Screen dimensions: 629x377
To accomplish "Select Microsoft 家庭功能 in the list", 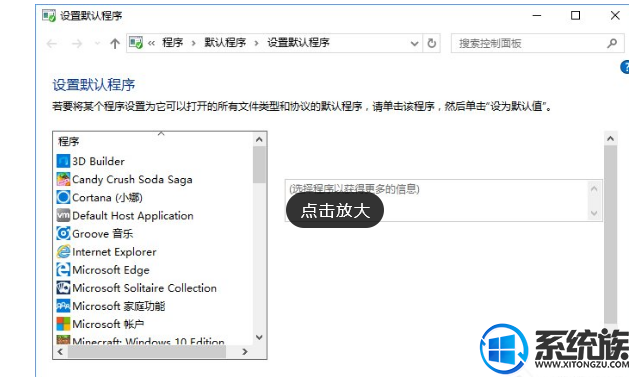I will 119,306.
